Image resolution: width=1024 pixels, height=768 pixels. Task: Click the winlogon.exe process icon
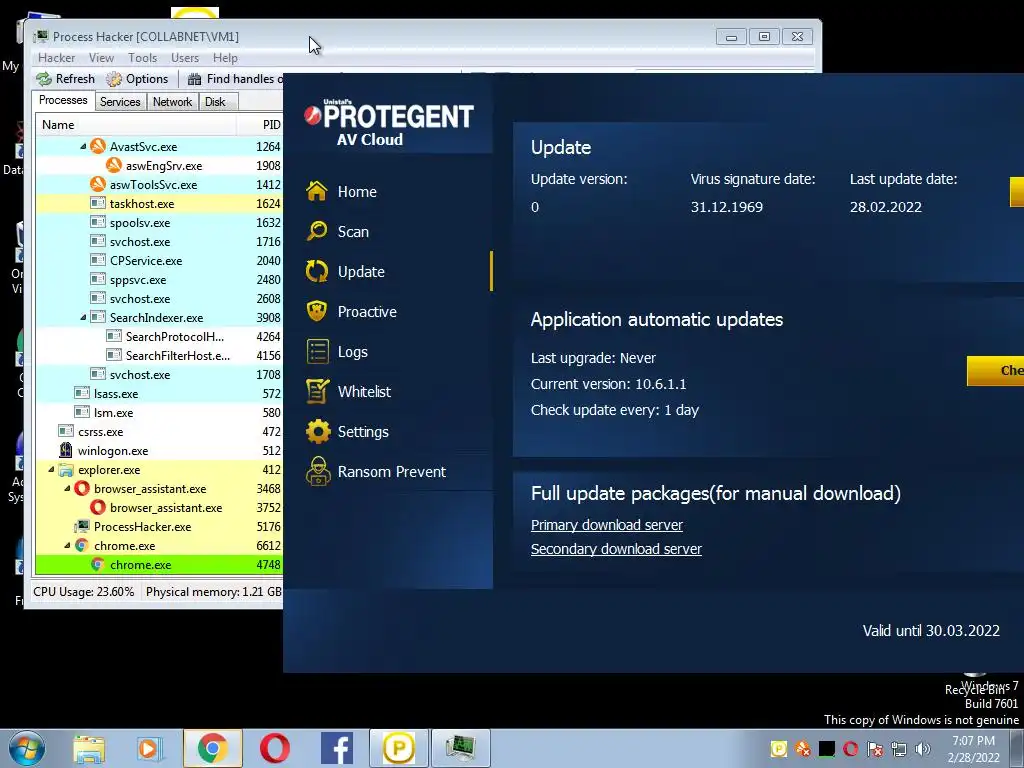click(66, 450)
